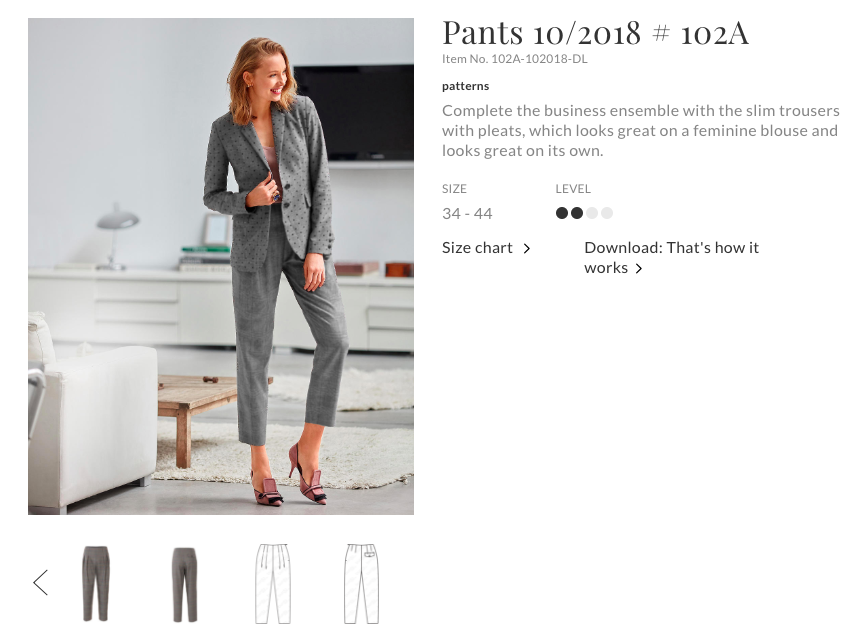Click the chevron beside Size chart
Screen dimensions: 864x641
527,249
